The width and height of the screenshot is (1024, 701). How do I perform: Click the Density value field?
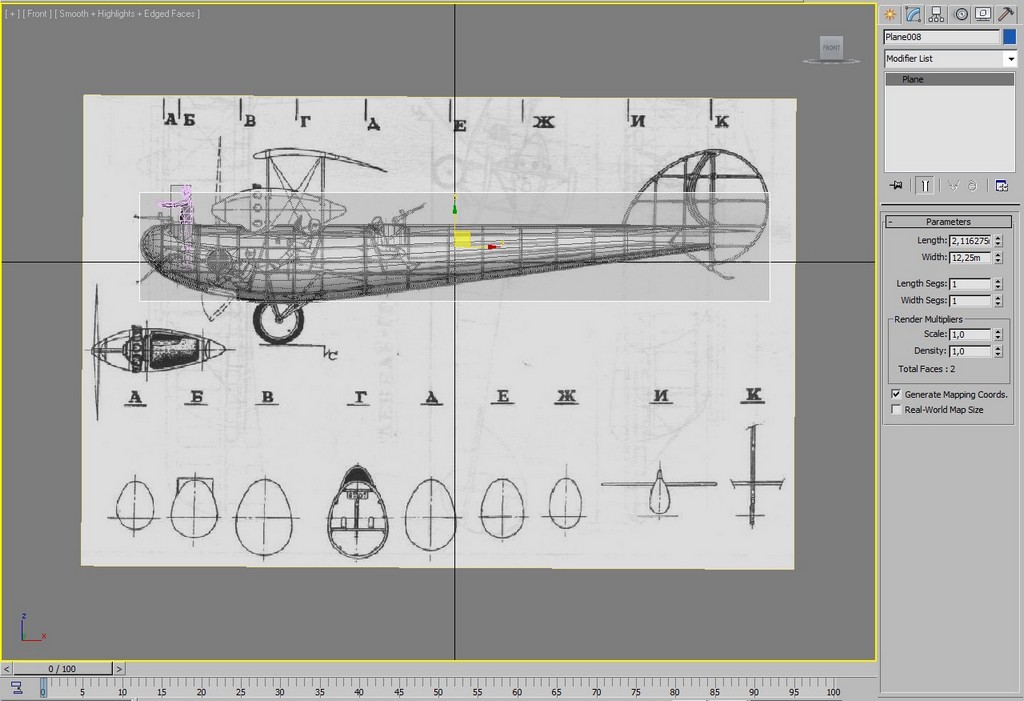pos(970,351)
